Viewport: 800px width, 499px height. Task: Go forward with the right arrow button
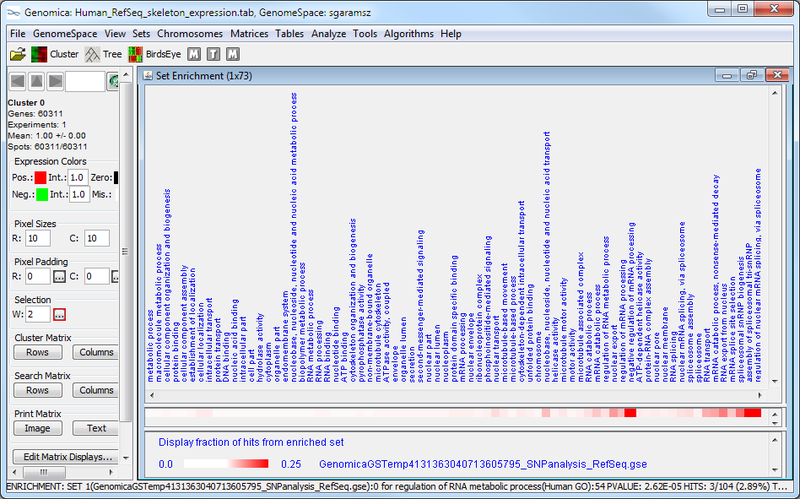[55, 81]
